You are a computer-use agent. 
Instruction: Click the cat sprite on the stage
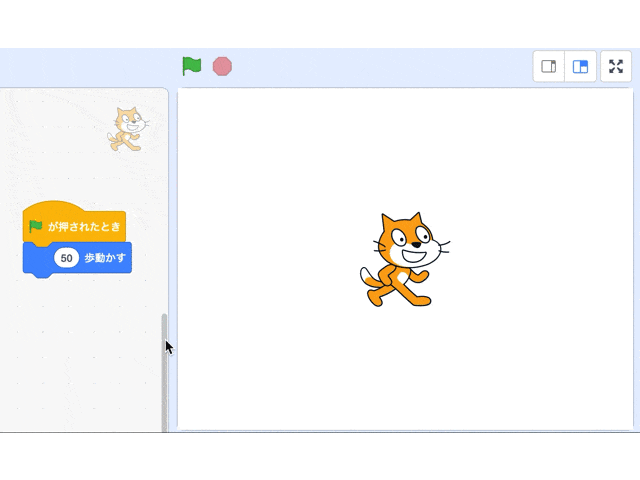tap(404, 260)
